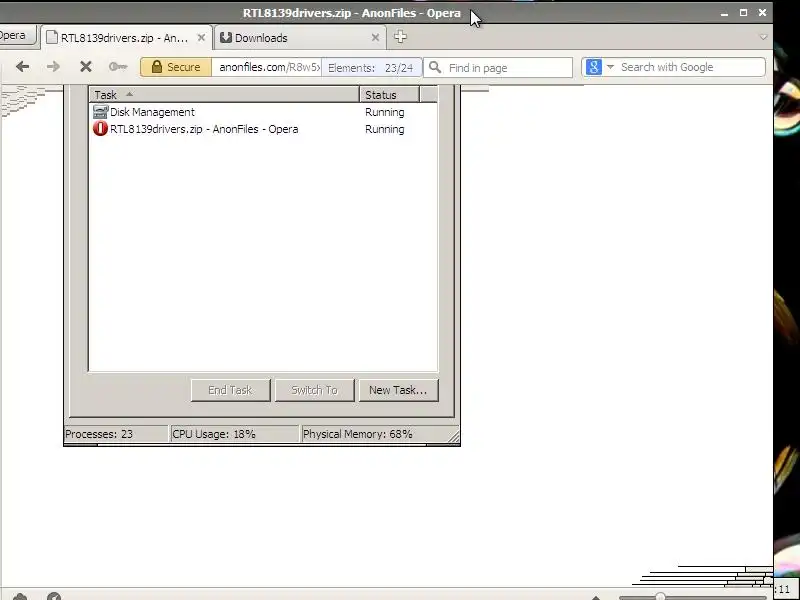Open the search engine dropdown arrow
The image size is (800, 600).
(610, 67)
